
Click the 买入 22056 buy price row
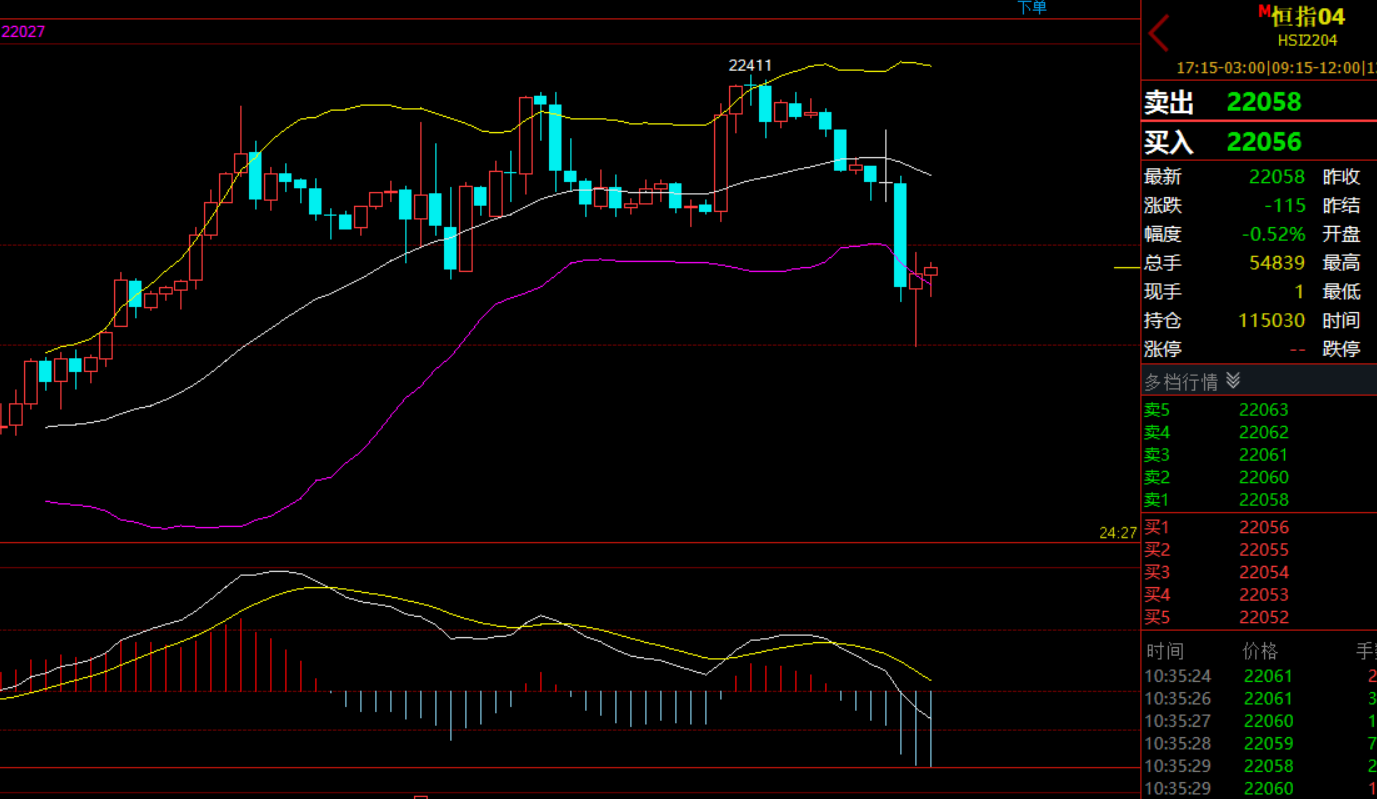click(x=1259, y=142)
